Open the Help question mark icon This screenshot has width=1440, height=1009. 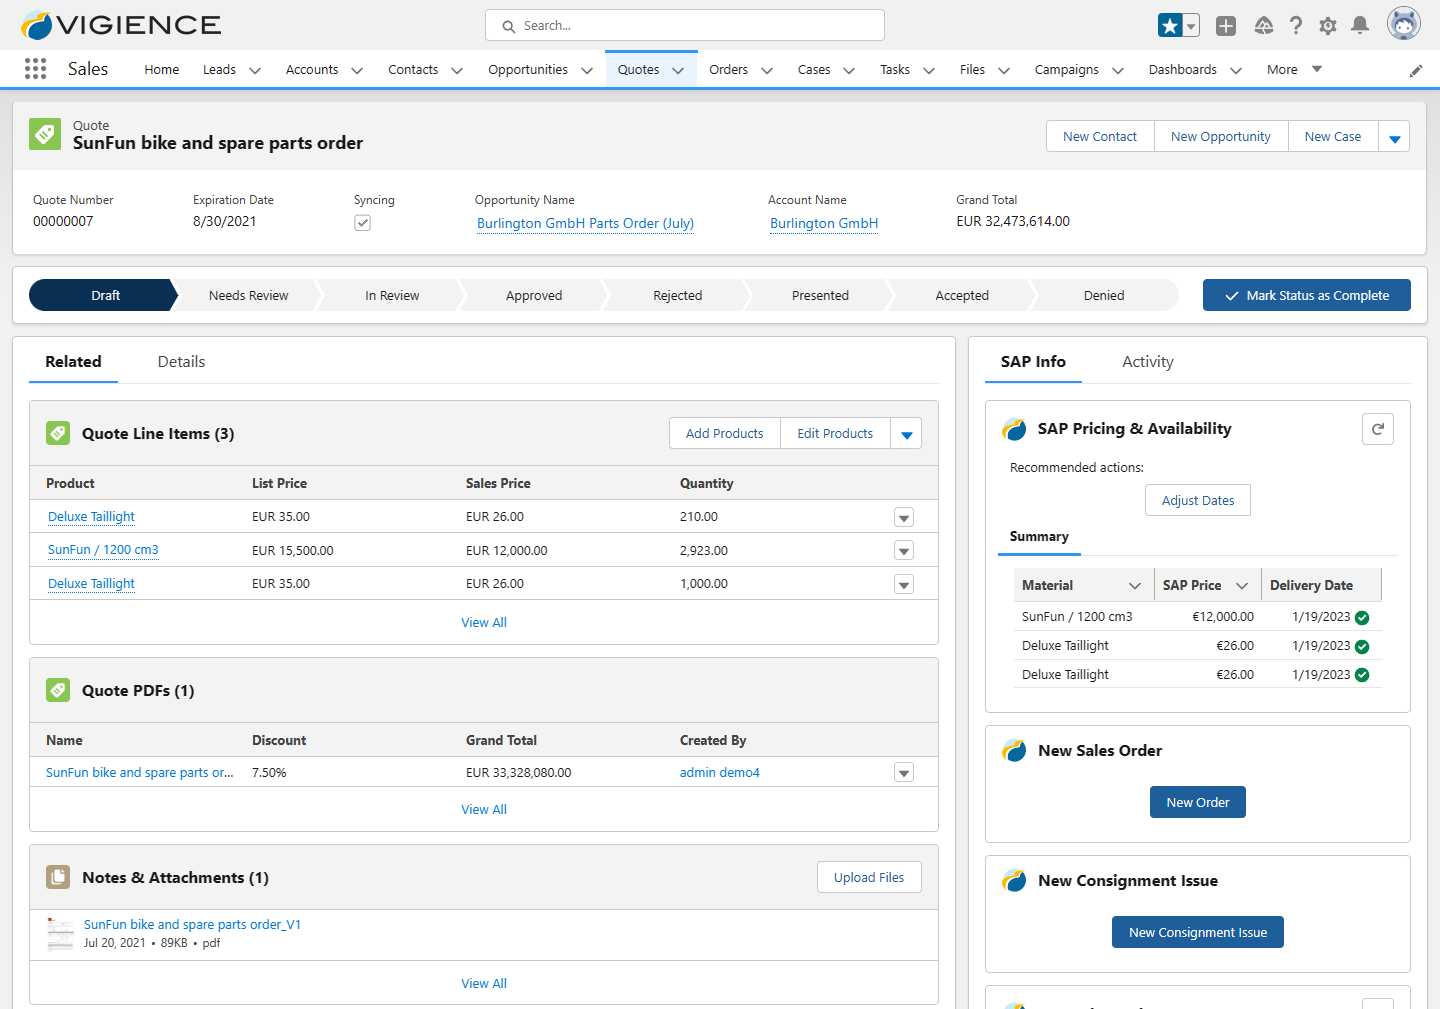click(1296, 26)
